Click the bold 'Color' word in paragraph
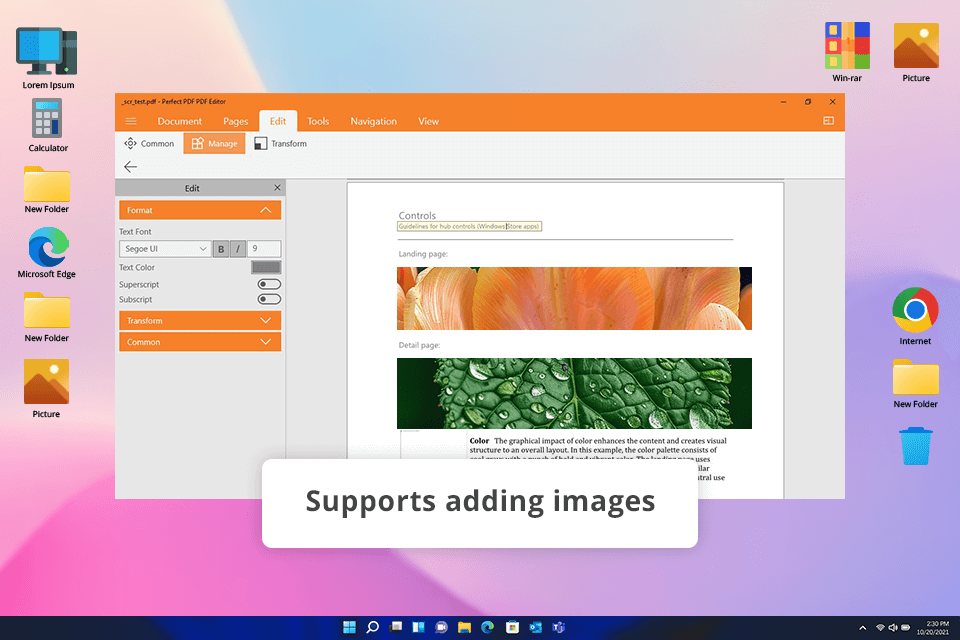Viewport: 960px width, 640px height. tap(479, 440)
